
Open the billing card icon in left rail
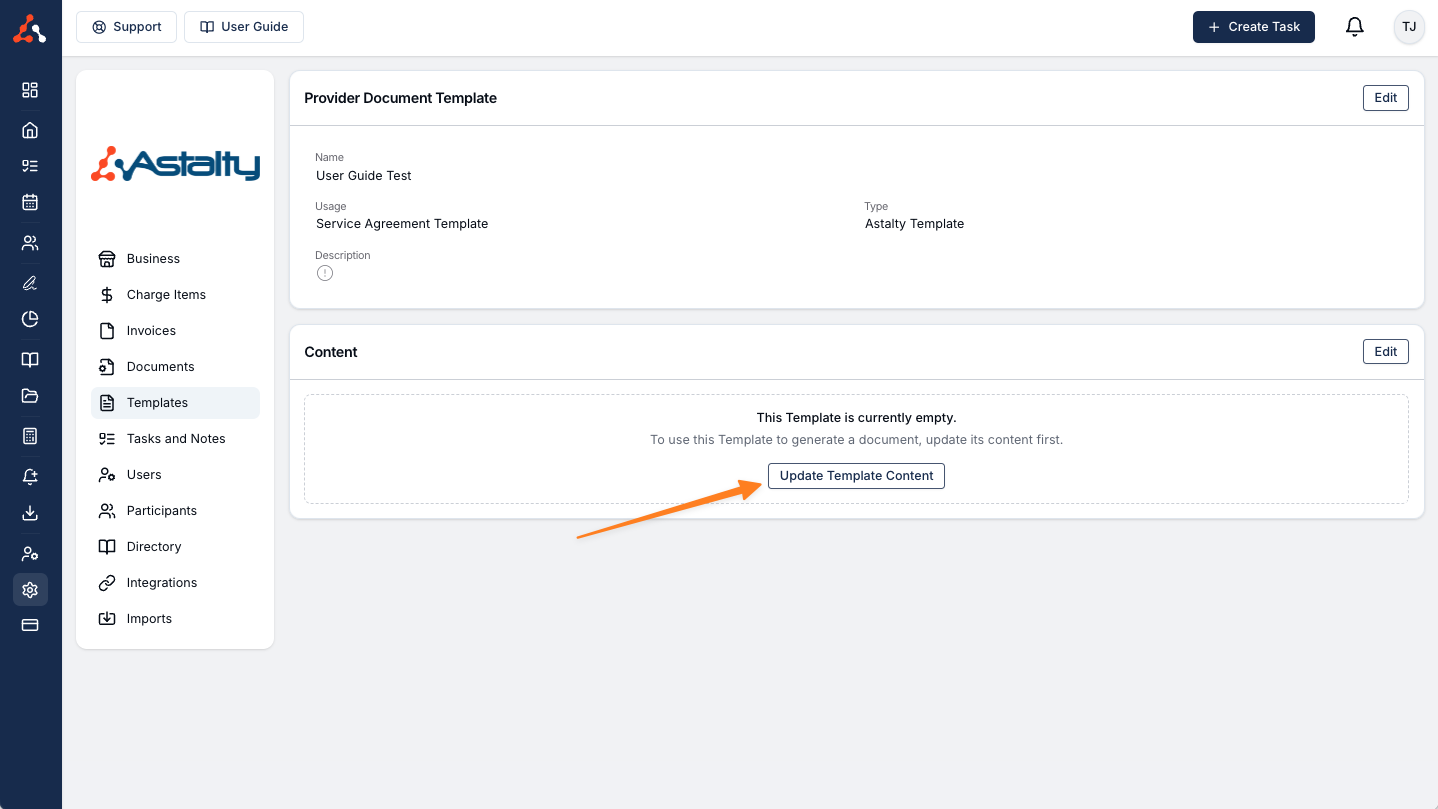pos(30,625)
